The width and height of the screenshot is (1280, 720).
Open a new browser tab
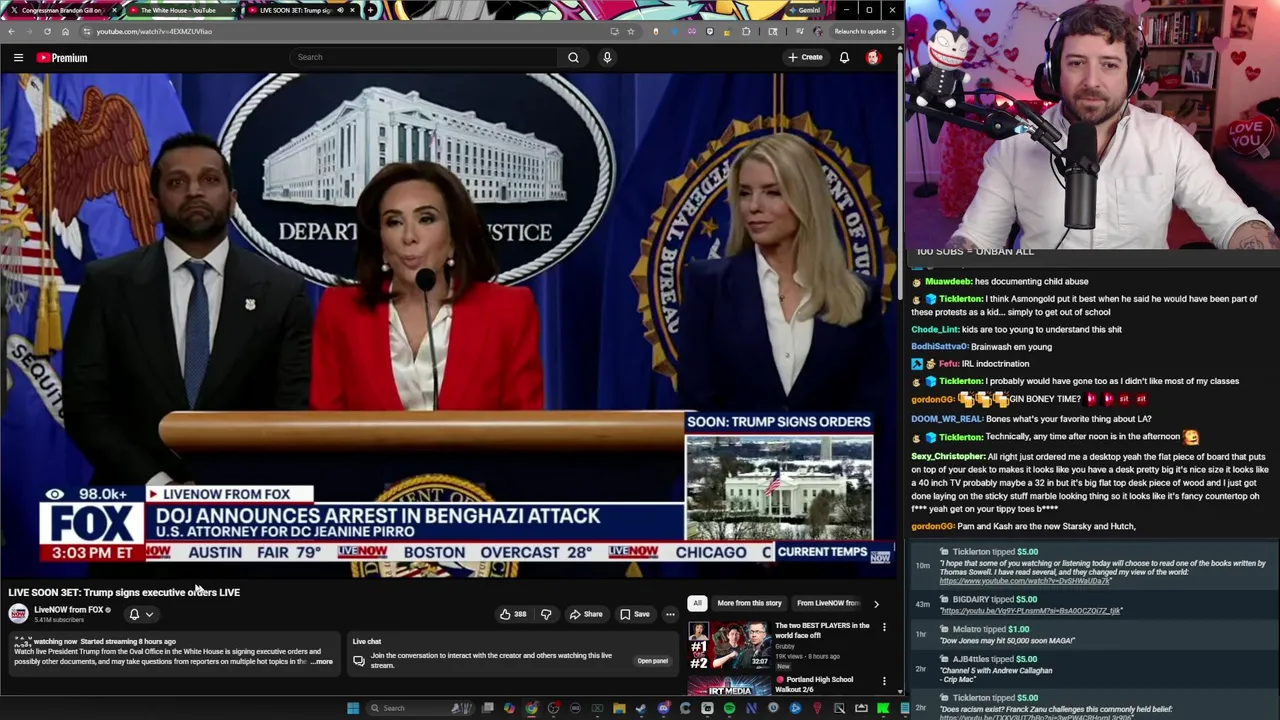370,10
